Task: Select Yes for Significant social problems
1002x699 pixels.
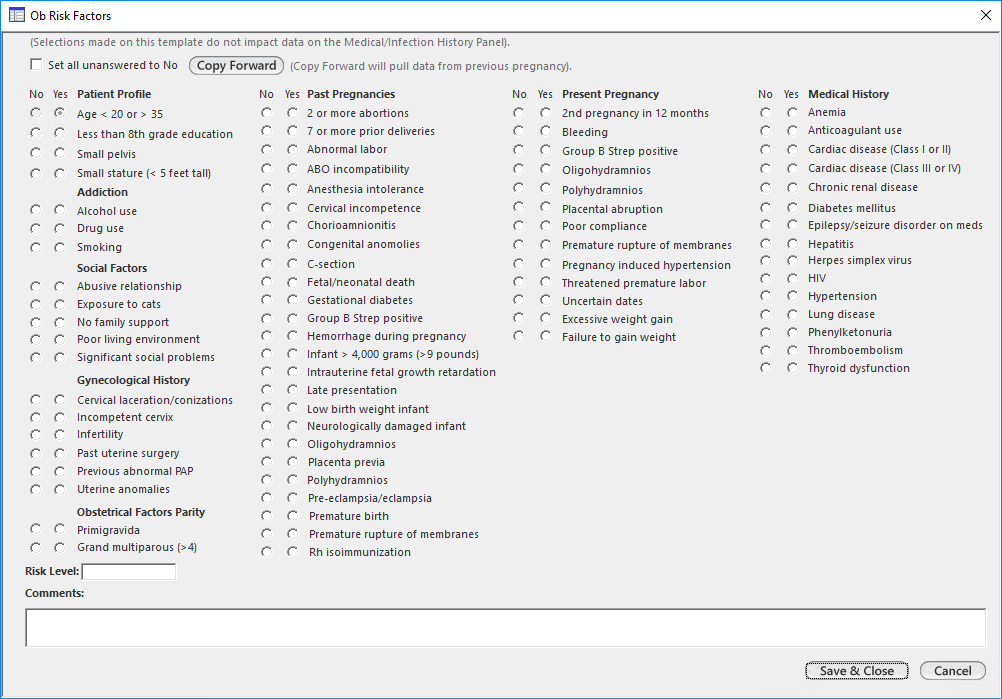Action: coord(59,357)
